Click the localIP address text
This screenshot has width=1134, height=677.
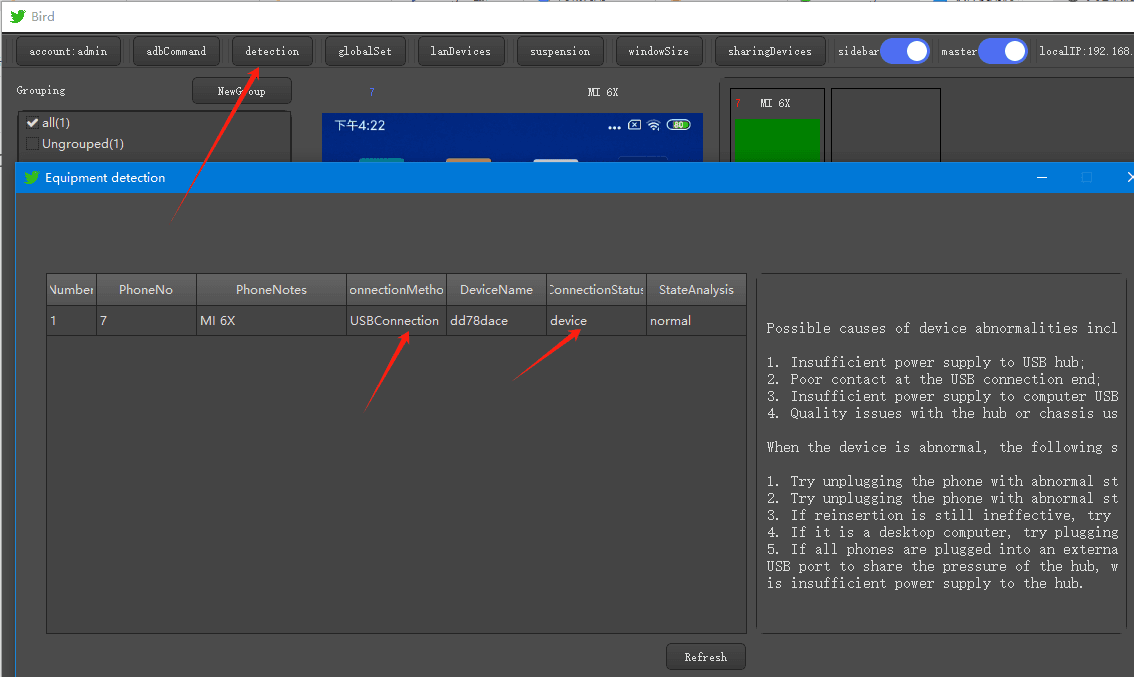[1086, 51]
